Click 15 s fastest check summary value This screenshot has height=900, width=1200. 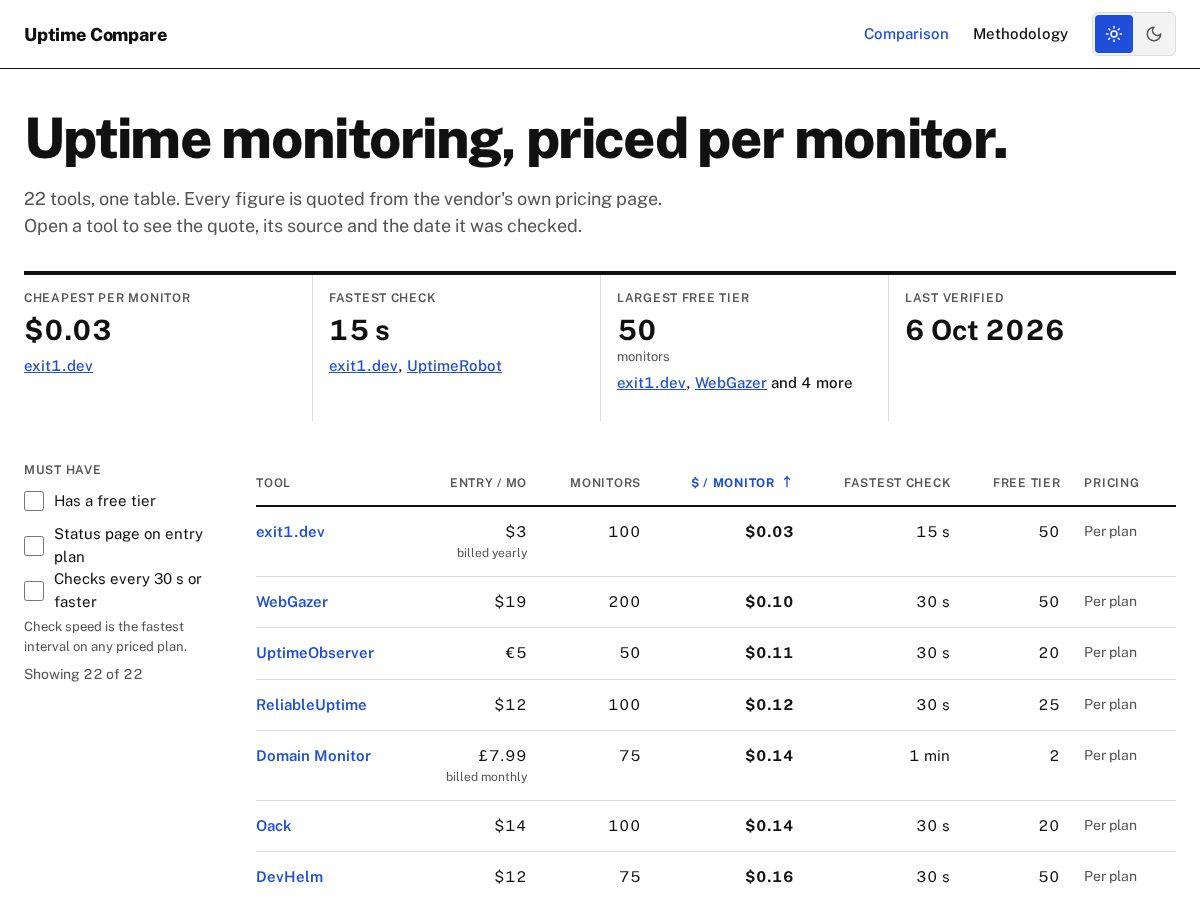click(x=359, y=330)
